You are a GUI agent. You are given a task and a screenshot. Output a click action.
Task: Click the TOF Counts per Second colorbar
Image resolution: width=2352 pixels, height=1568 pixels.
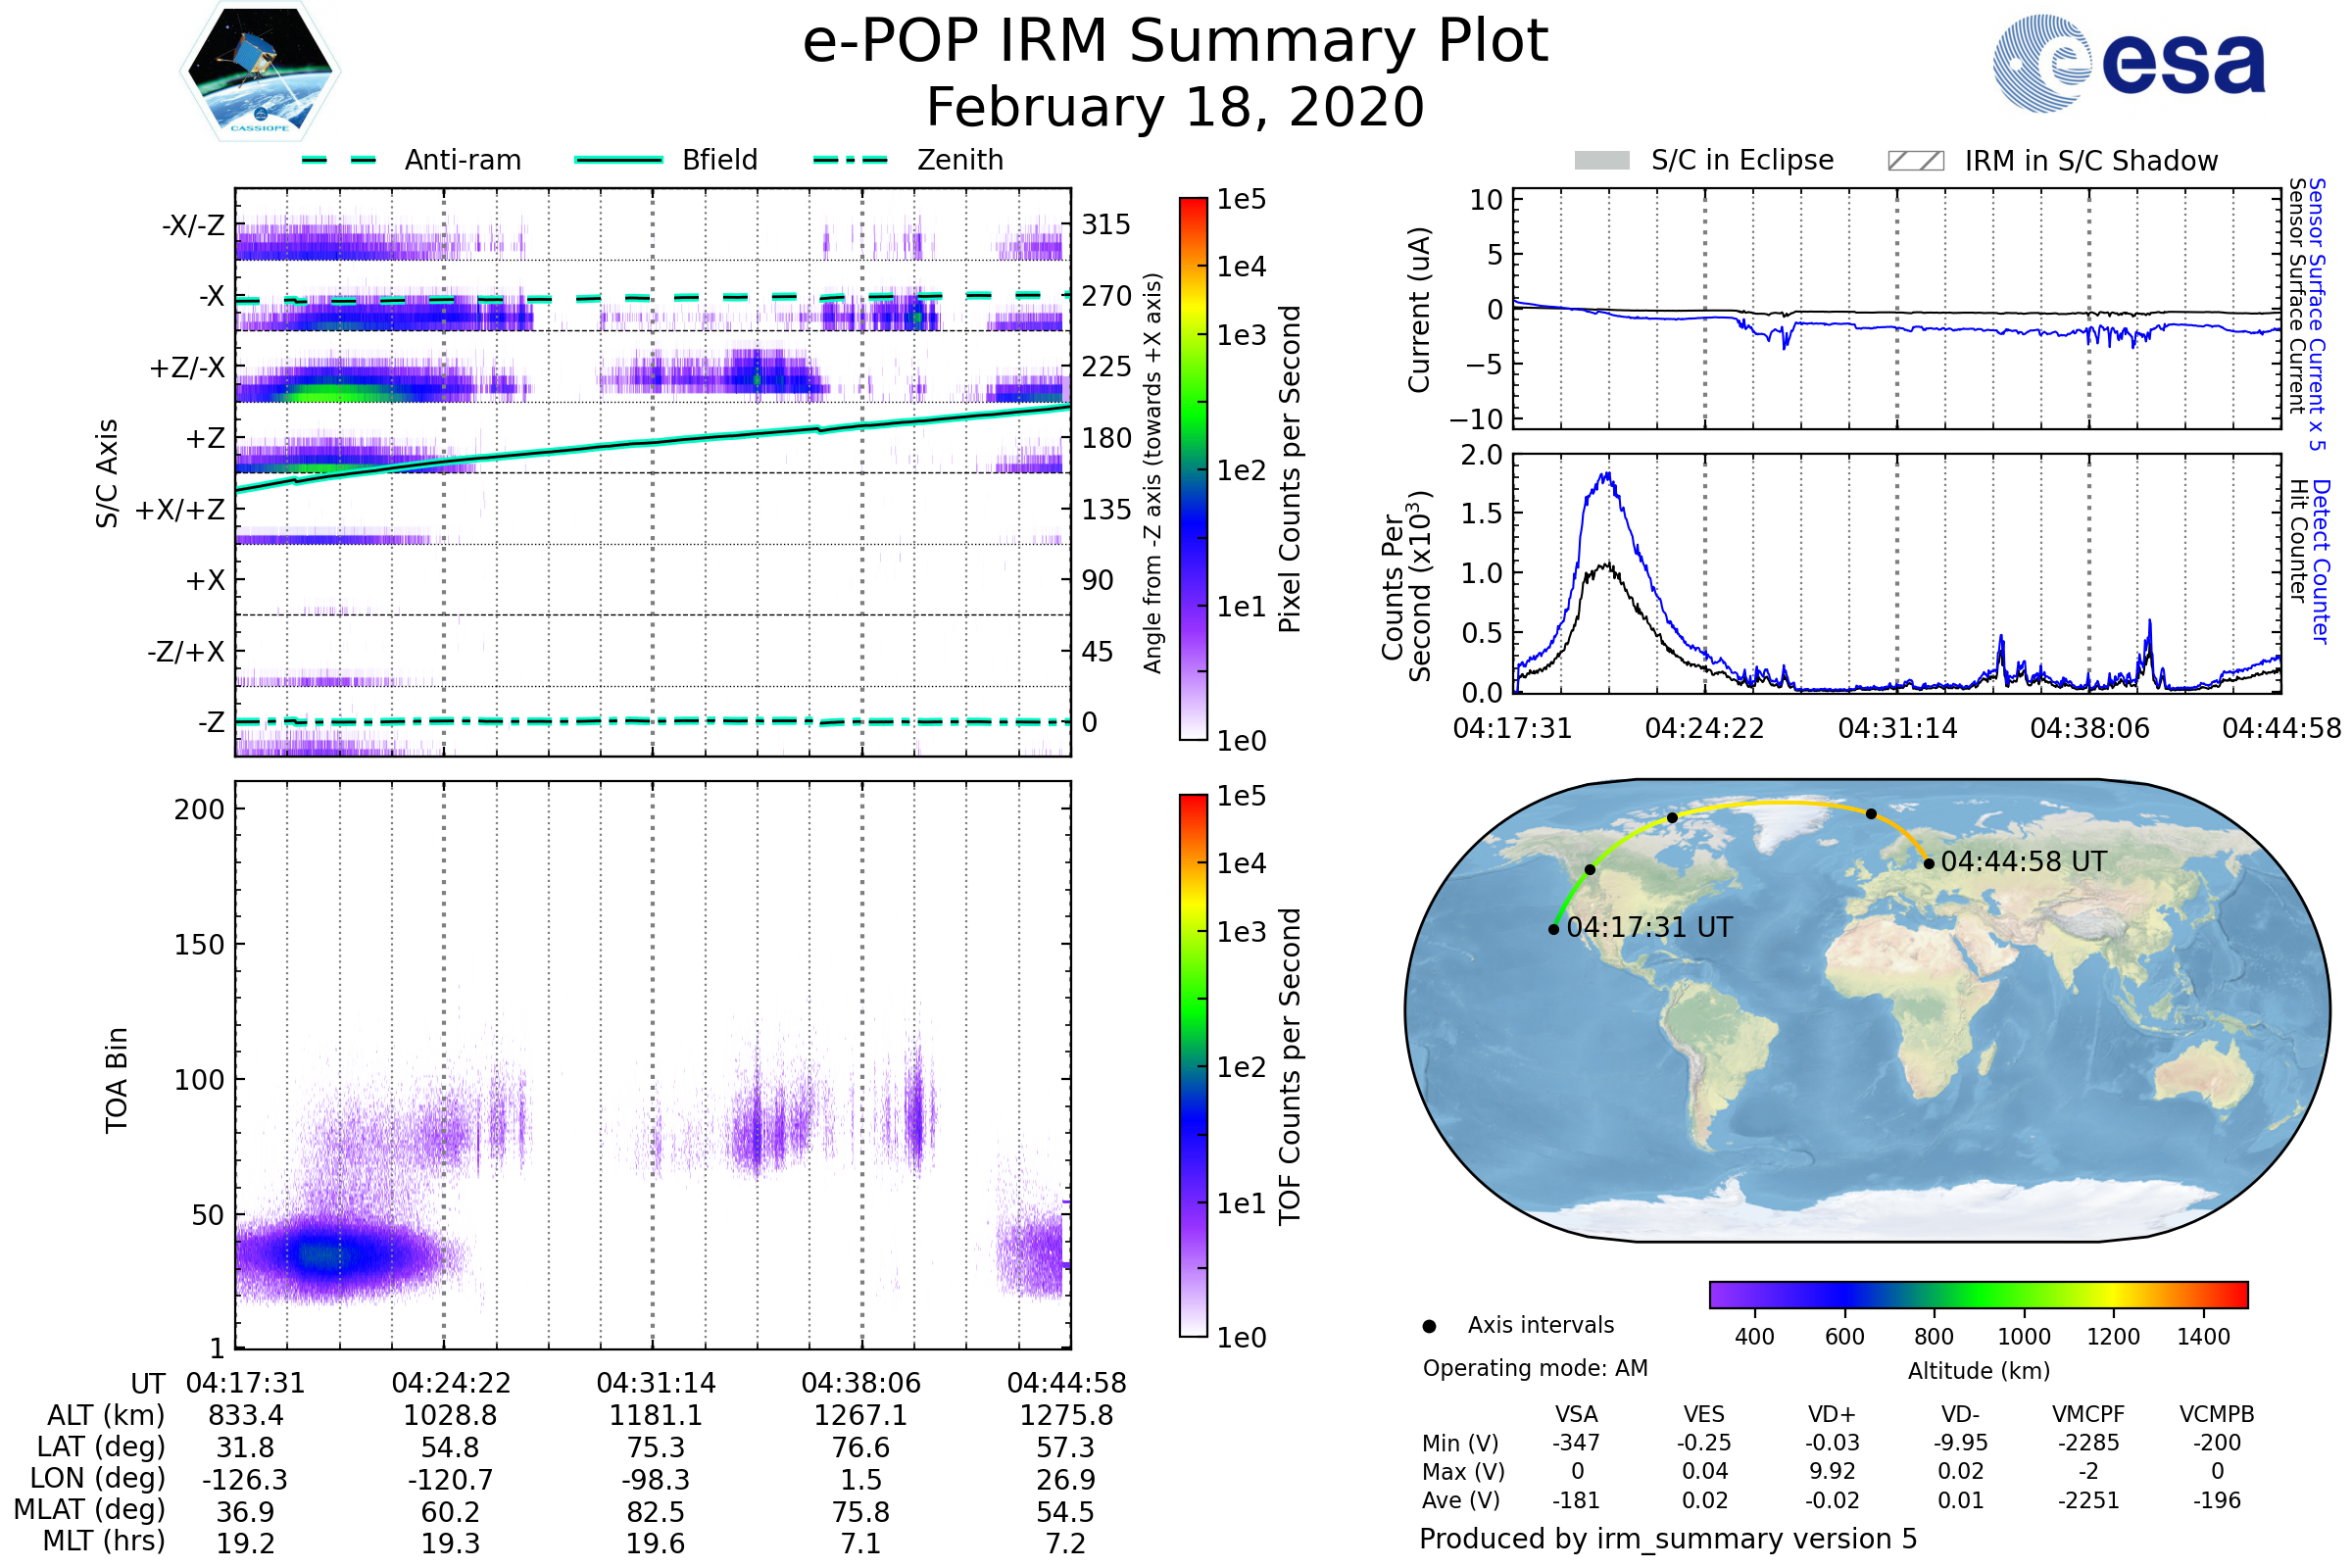(x=1193, y=1065)
